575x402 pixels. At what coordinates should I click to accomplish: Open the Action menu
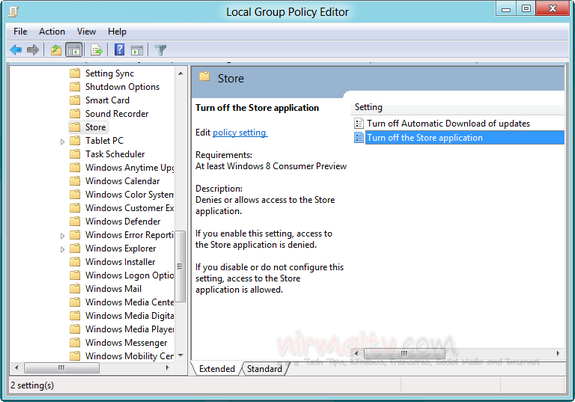[52, 32]
